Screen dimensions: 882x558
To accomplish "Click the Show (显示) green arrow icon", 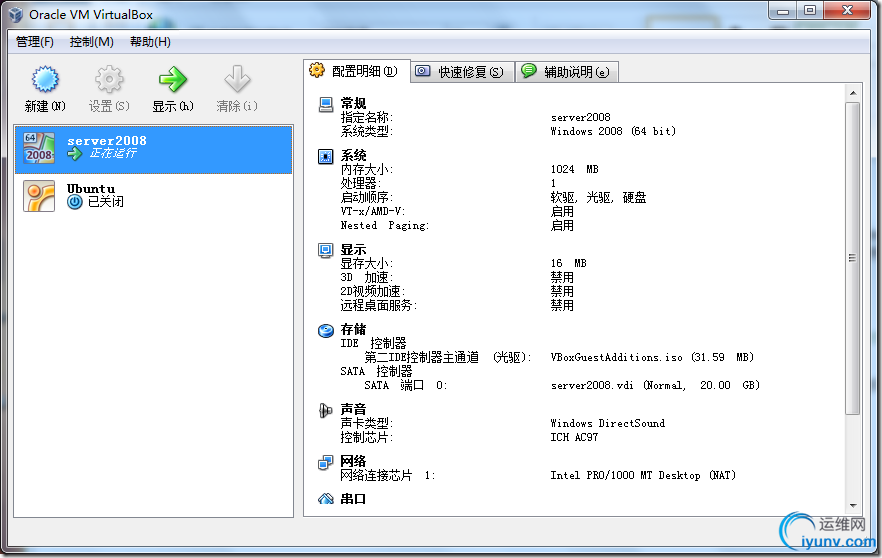I will click(173, 79).
